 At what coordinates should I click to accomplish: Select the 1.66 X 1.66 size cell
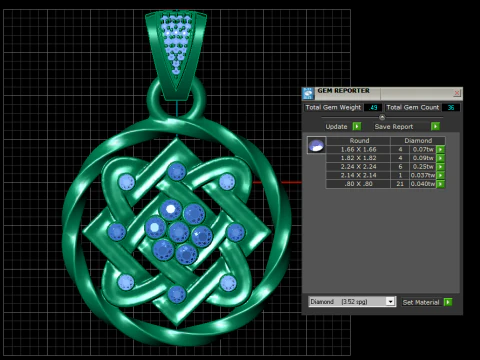(x=358, y=149)
